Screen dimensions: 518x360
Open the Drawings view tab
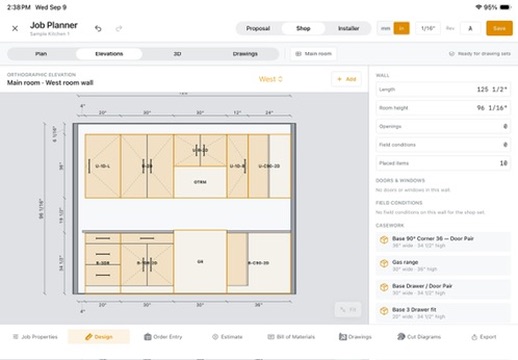click(x=245, y=54)
